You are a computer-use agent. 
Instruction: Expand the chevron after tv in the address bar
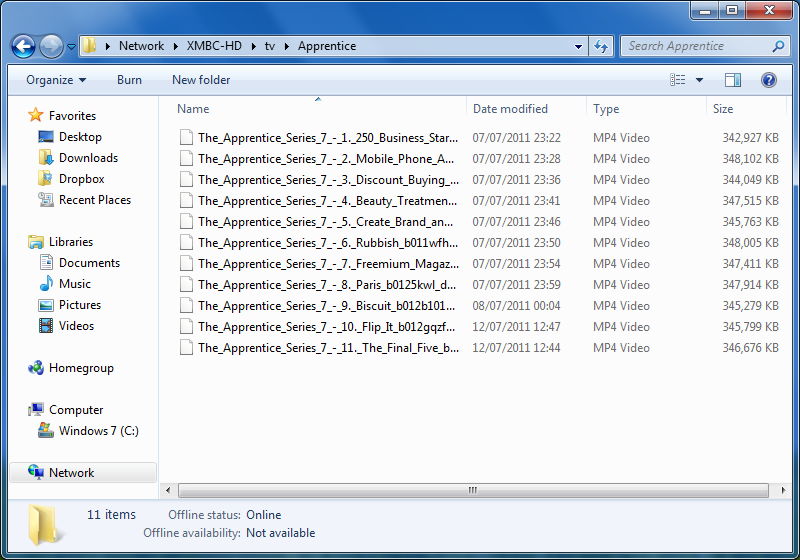click(286, 46)
